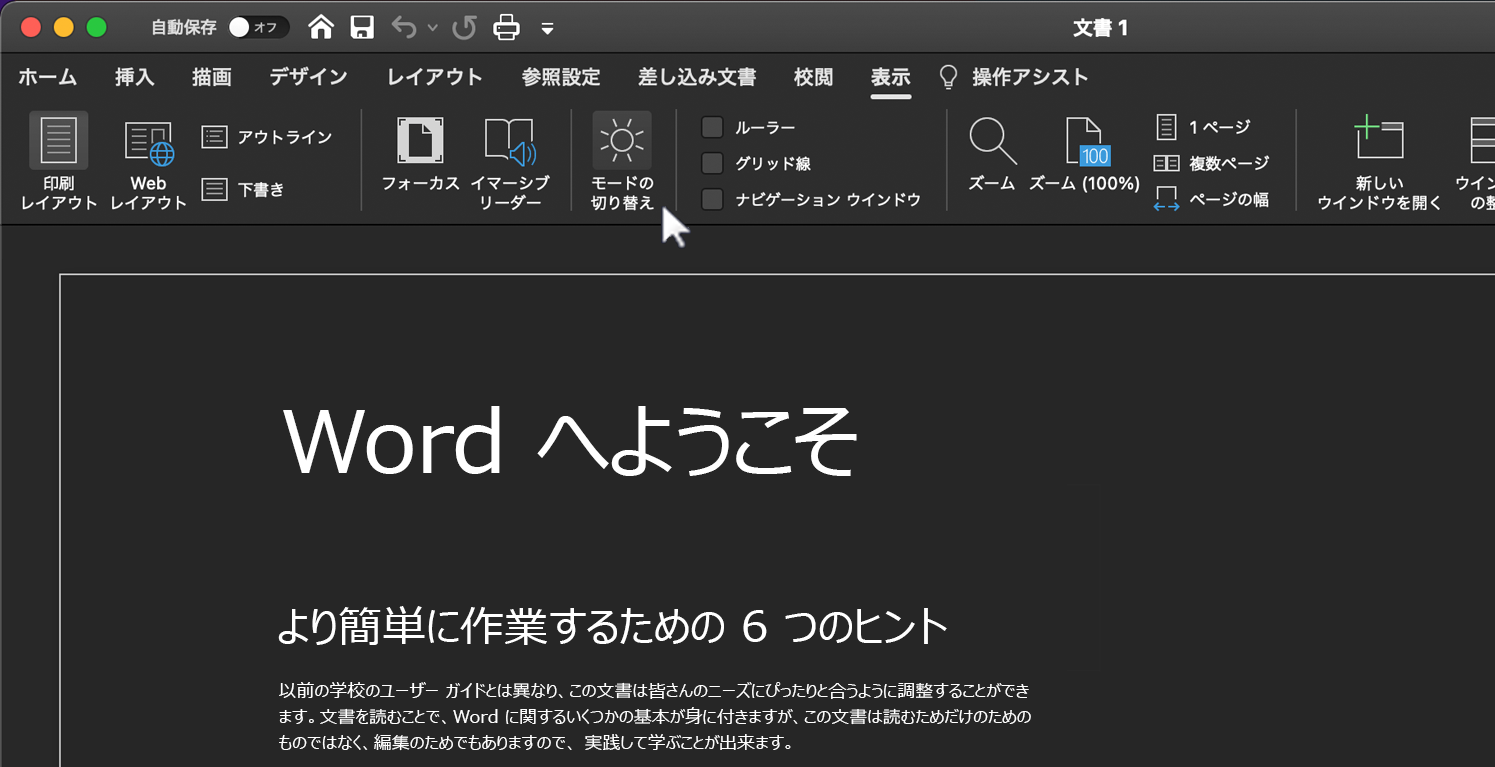
Task: Enable ナビゲーション ウインドウ checkbox
Action: point(712,199)
